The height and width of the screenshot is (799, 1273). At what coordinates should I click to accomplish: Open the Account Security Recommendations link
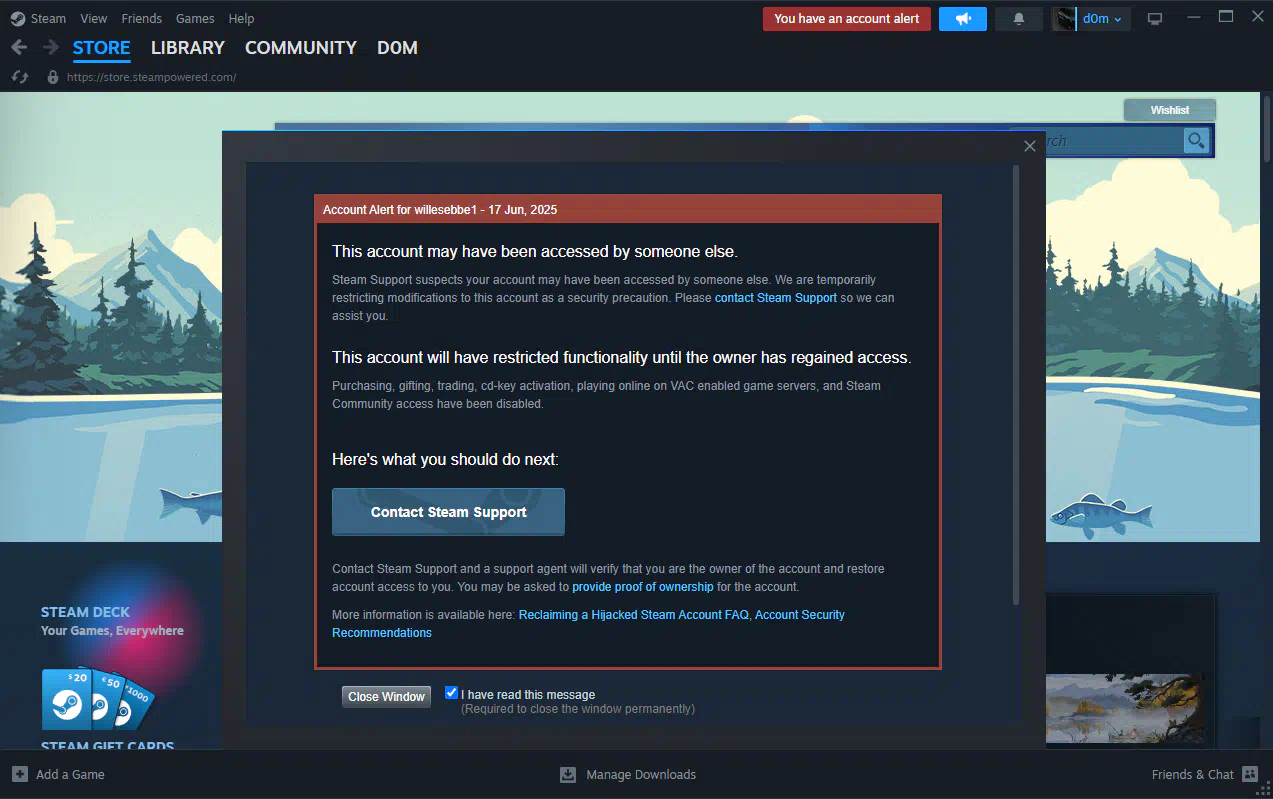pos(588,624)
